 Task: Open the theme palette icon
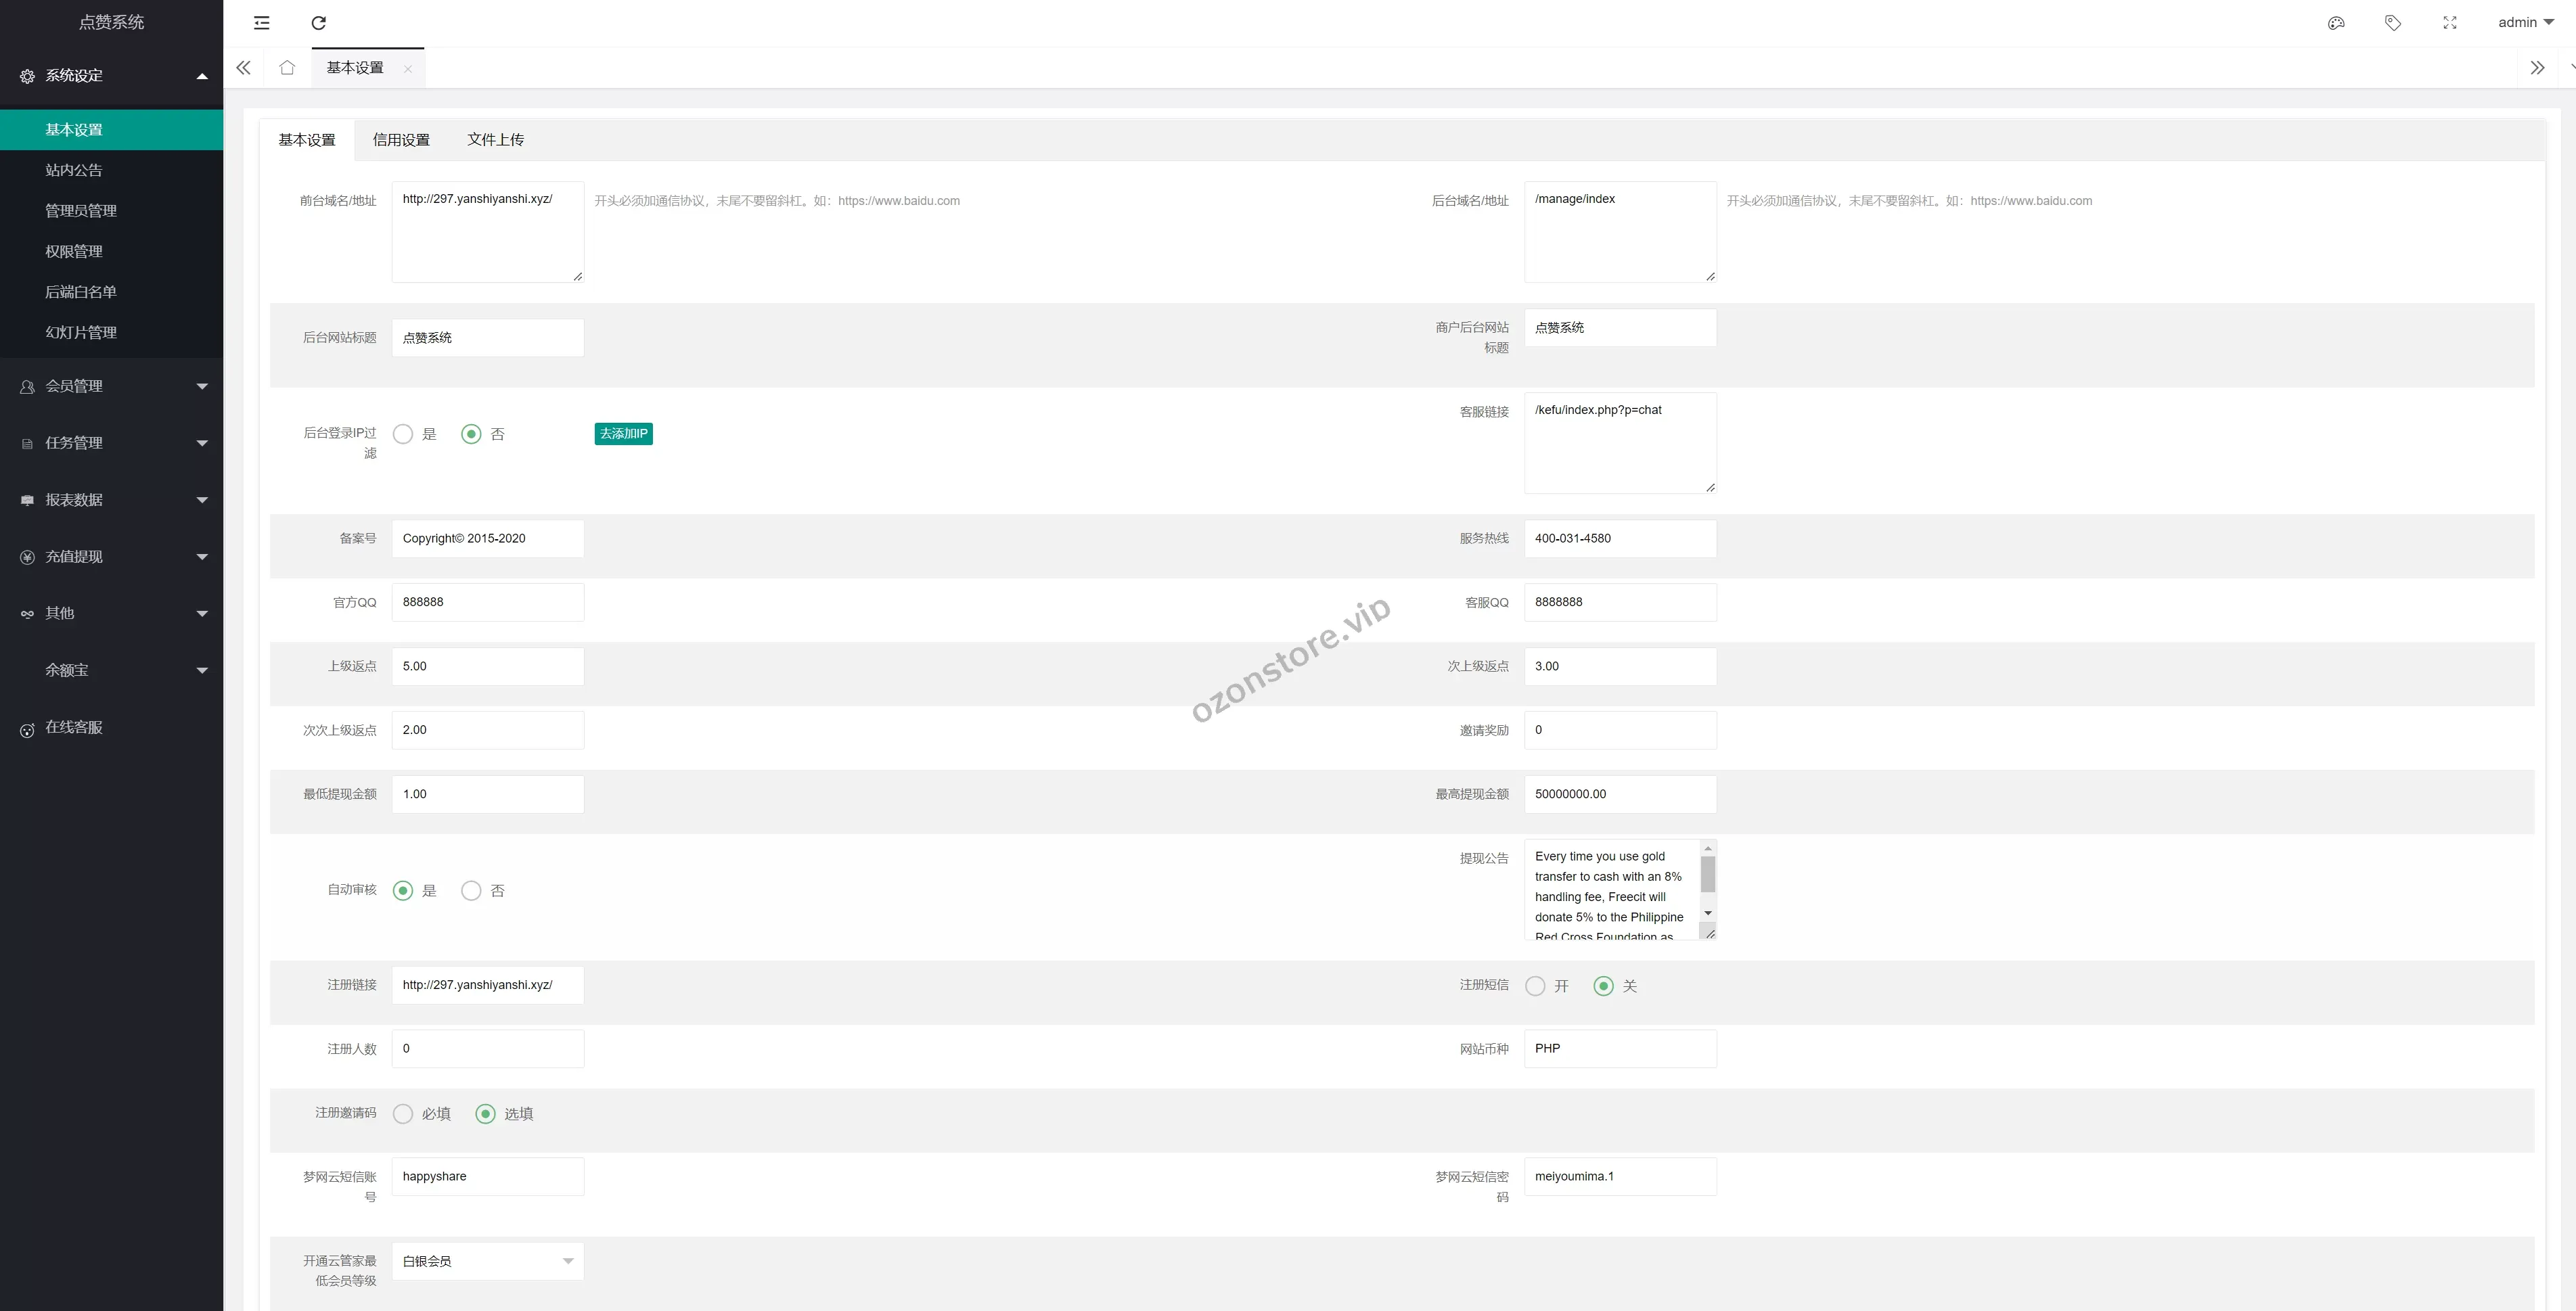click(2336, 23)
